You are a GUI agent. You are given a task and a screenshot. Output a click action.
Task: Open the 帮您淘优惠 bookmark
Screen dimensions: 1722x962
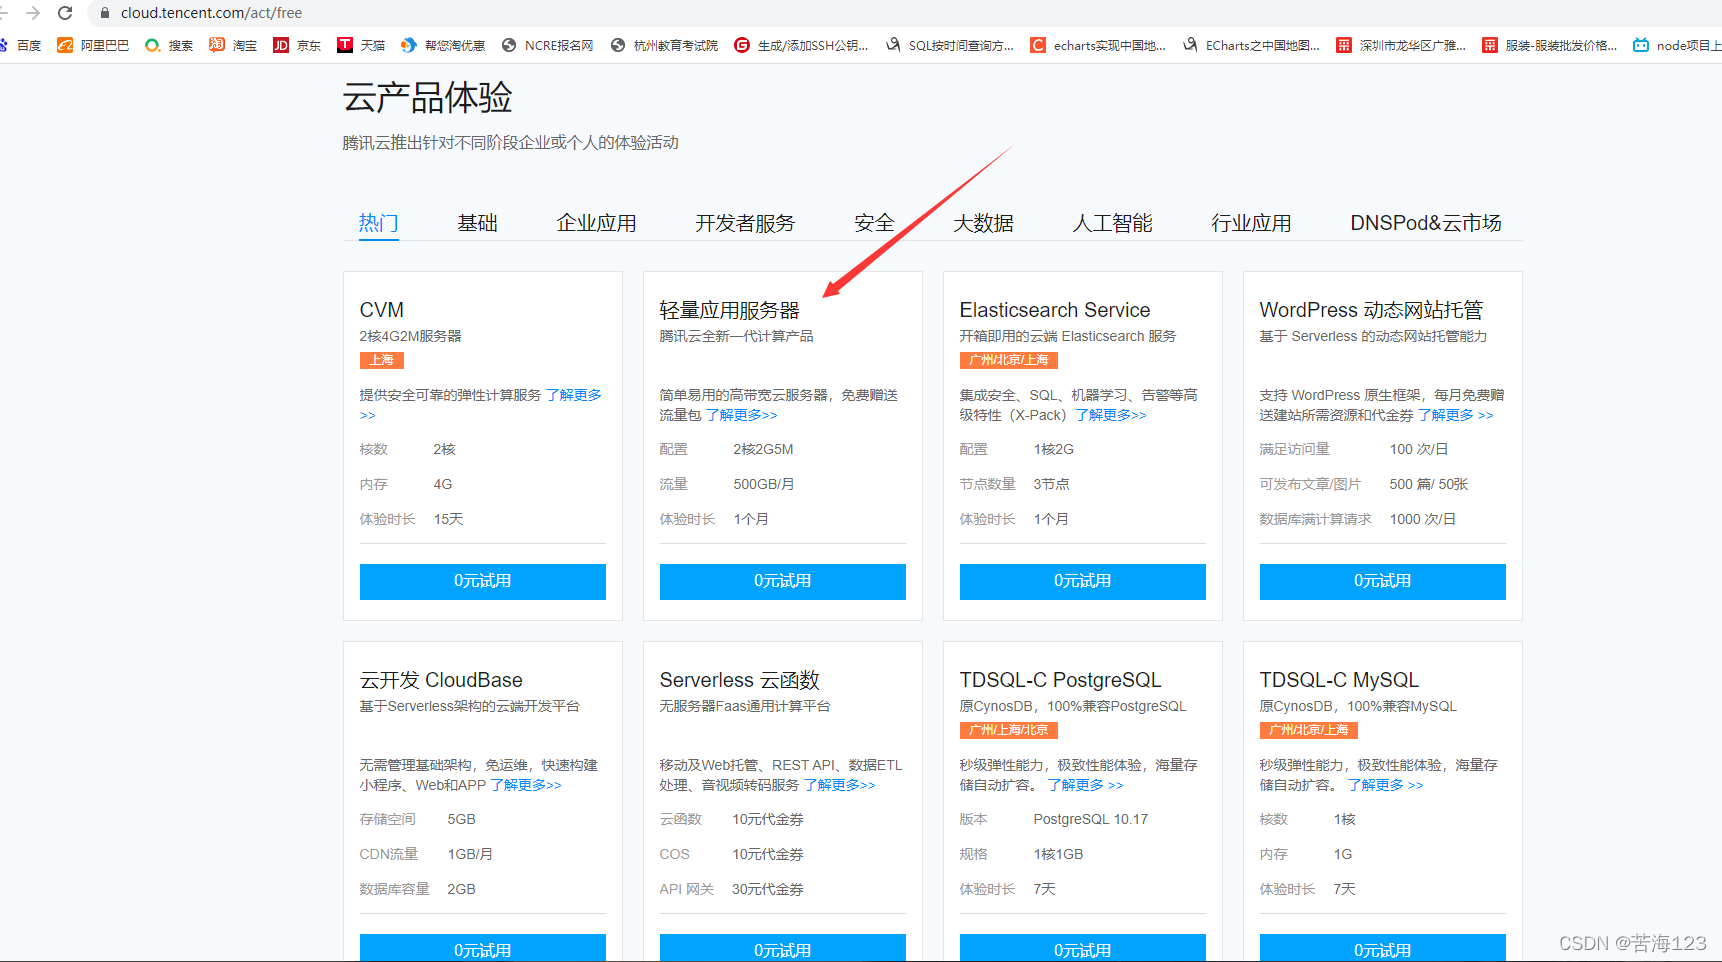coord(443,45)
